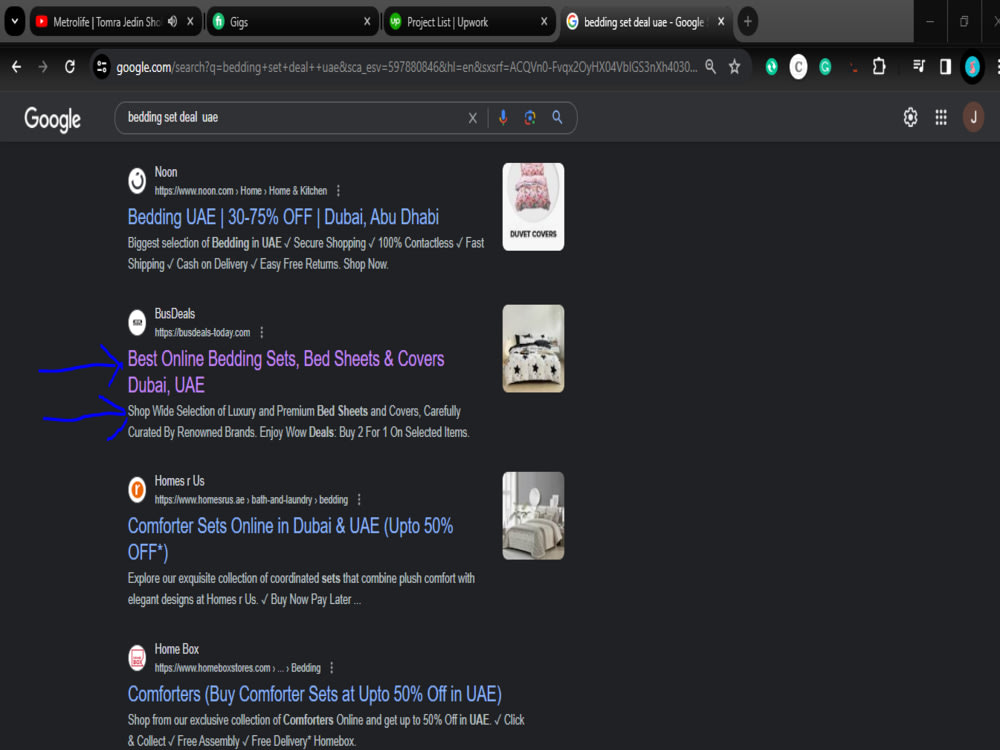Go forward to next page
Viewport: 1000px width, 750px height.
pyautogui.click(x=43, y=66)
